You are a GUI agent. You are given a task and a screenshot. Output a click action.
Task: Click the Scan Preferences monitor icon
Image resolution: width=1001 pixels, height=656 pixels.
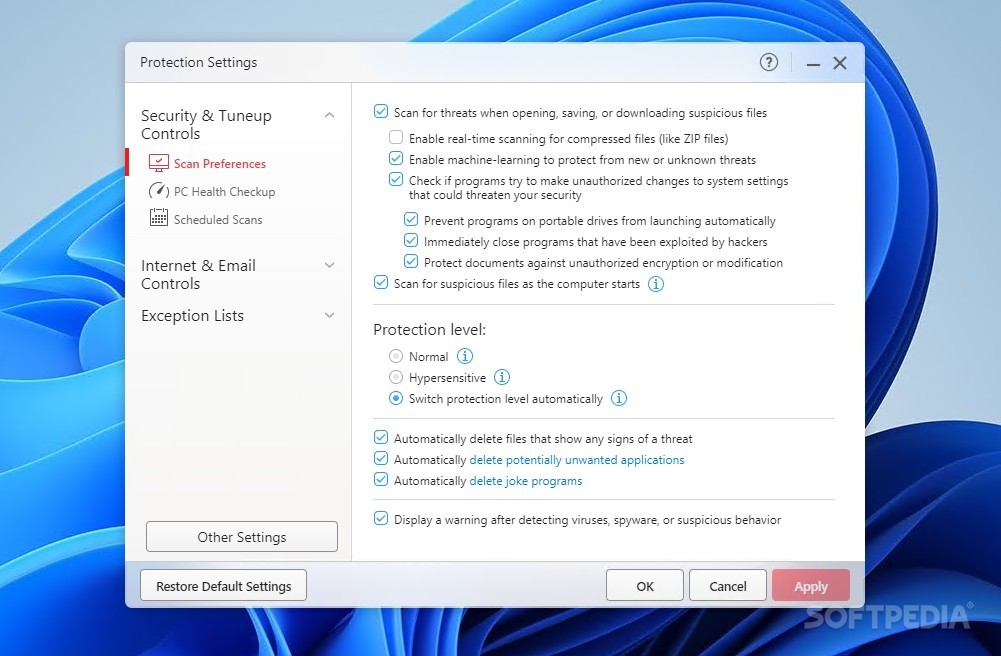(158, 163)
